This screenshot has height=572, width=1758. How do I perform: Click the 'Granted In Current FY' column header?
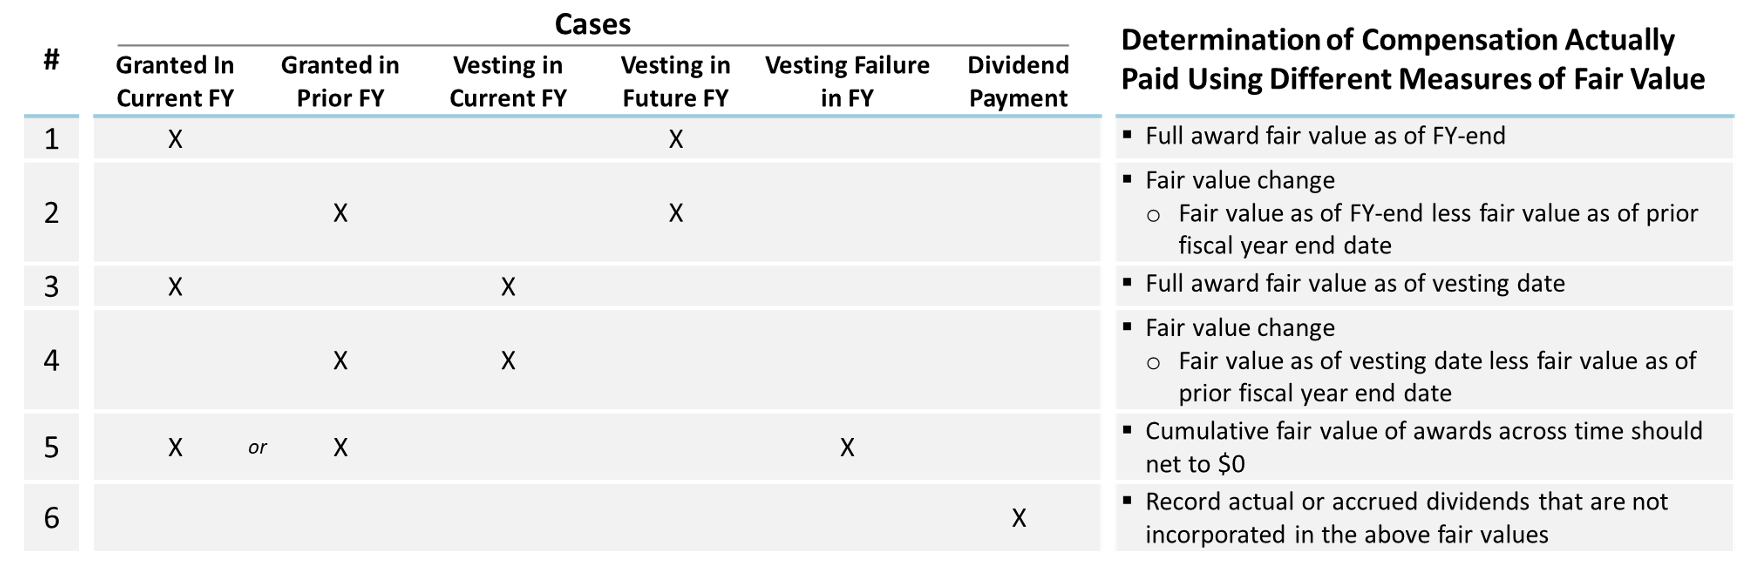coord(175,81)
